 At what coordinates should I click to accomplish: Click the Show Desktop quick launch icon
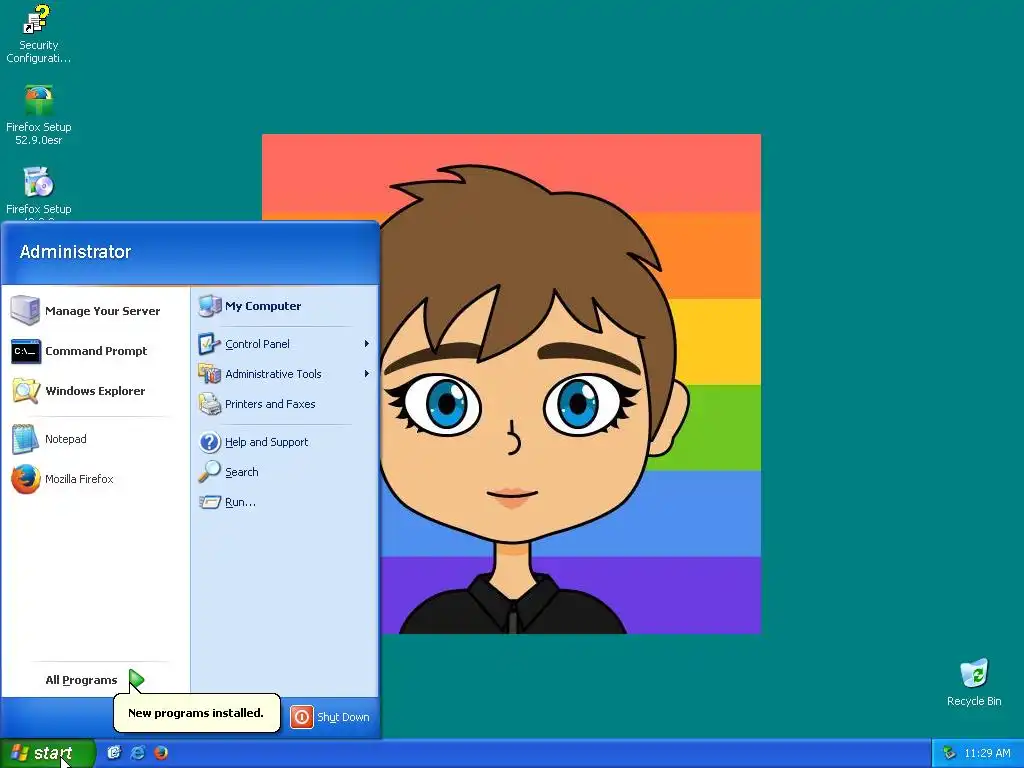[x=114, y=752]
